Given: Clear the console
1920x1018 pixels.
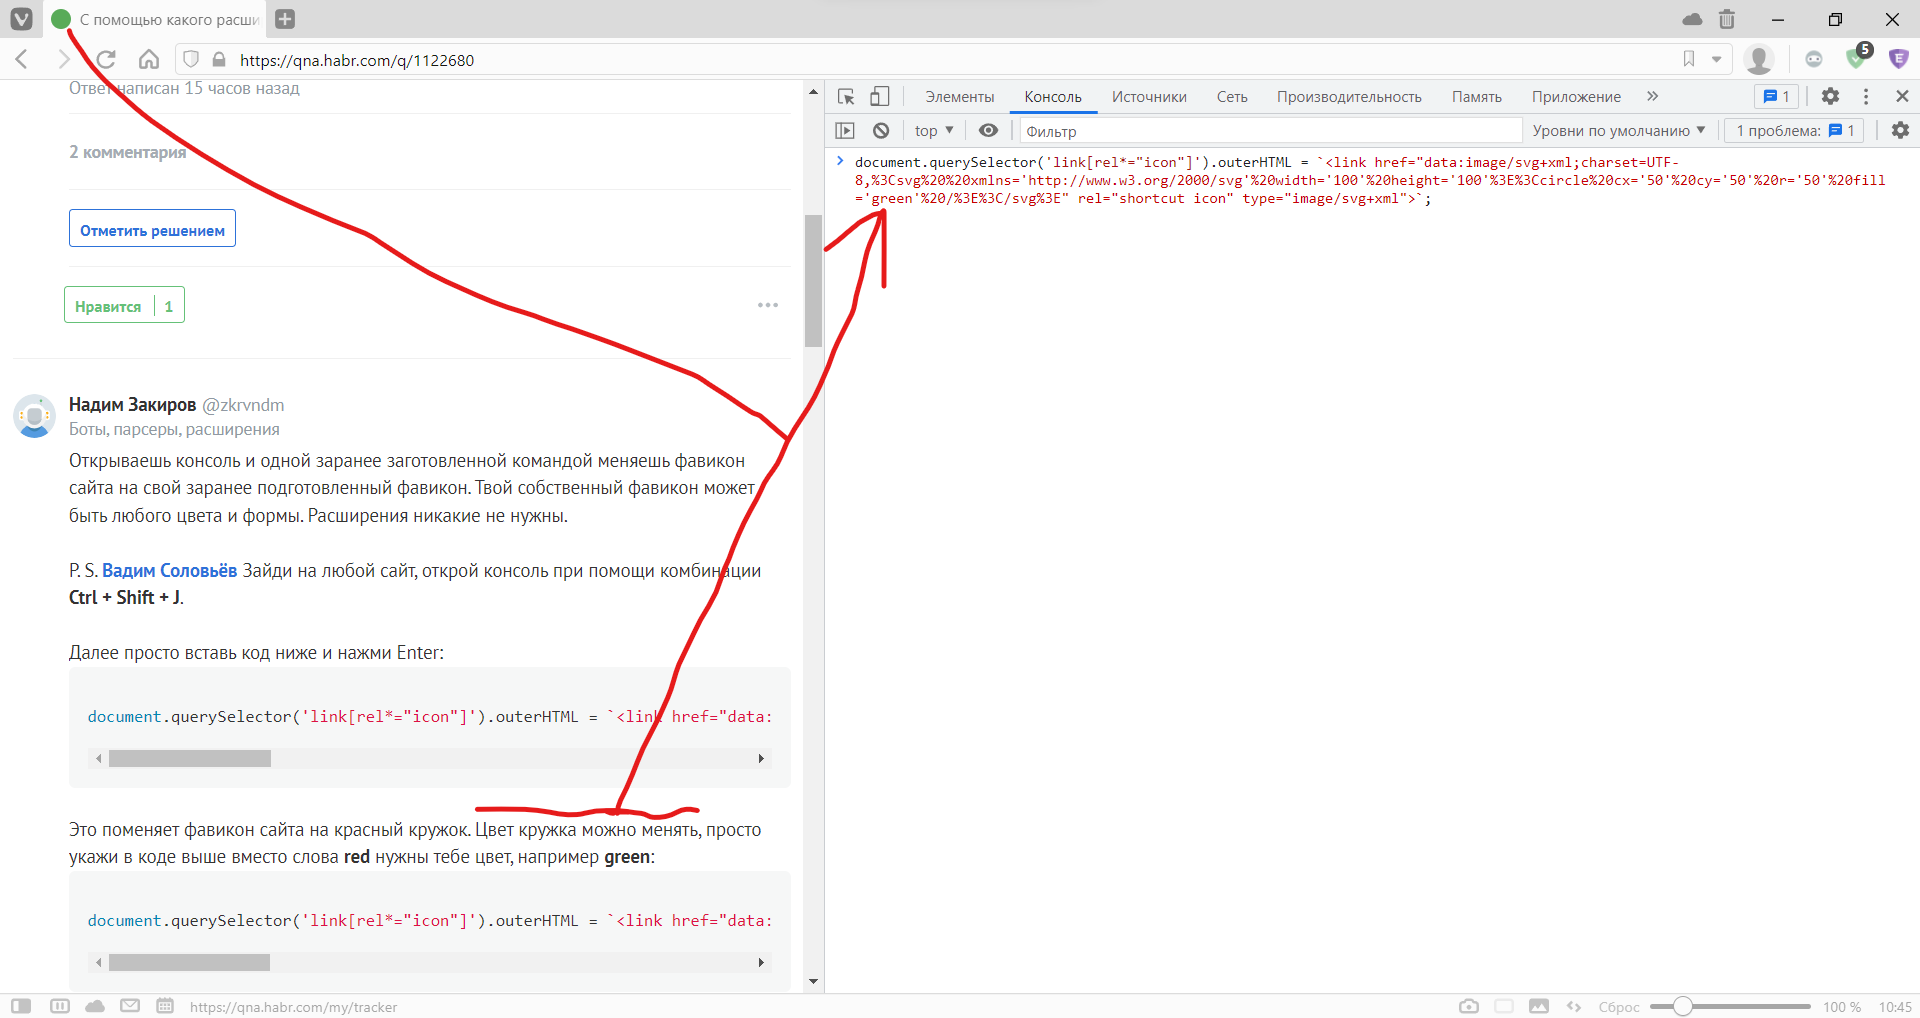Looking at the screenshot, I should tap(881, 130).
